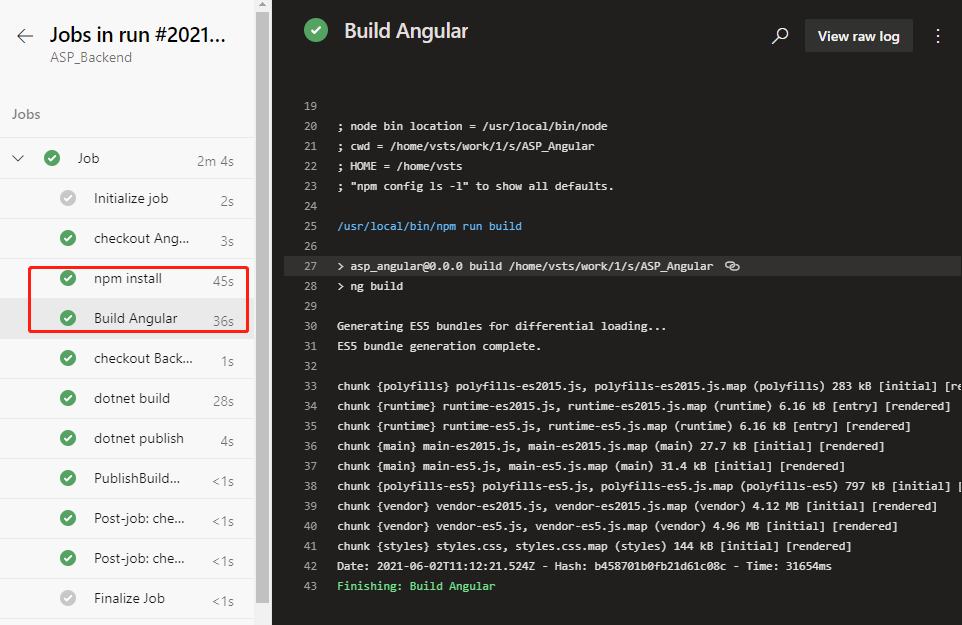Click green success icon beside Build Angular header

pos(316,31)
